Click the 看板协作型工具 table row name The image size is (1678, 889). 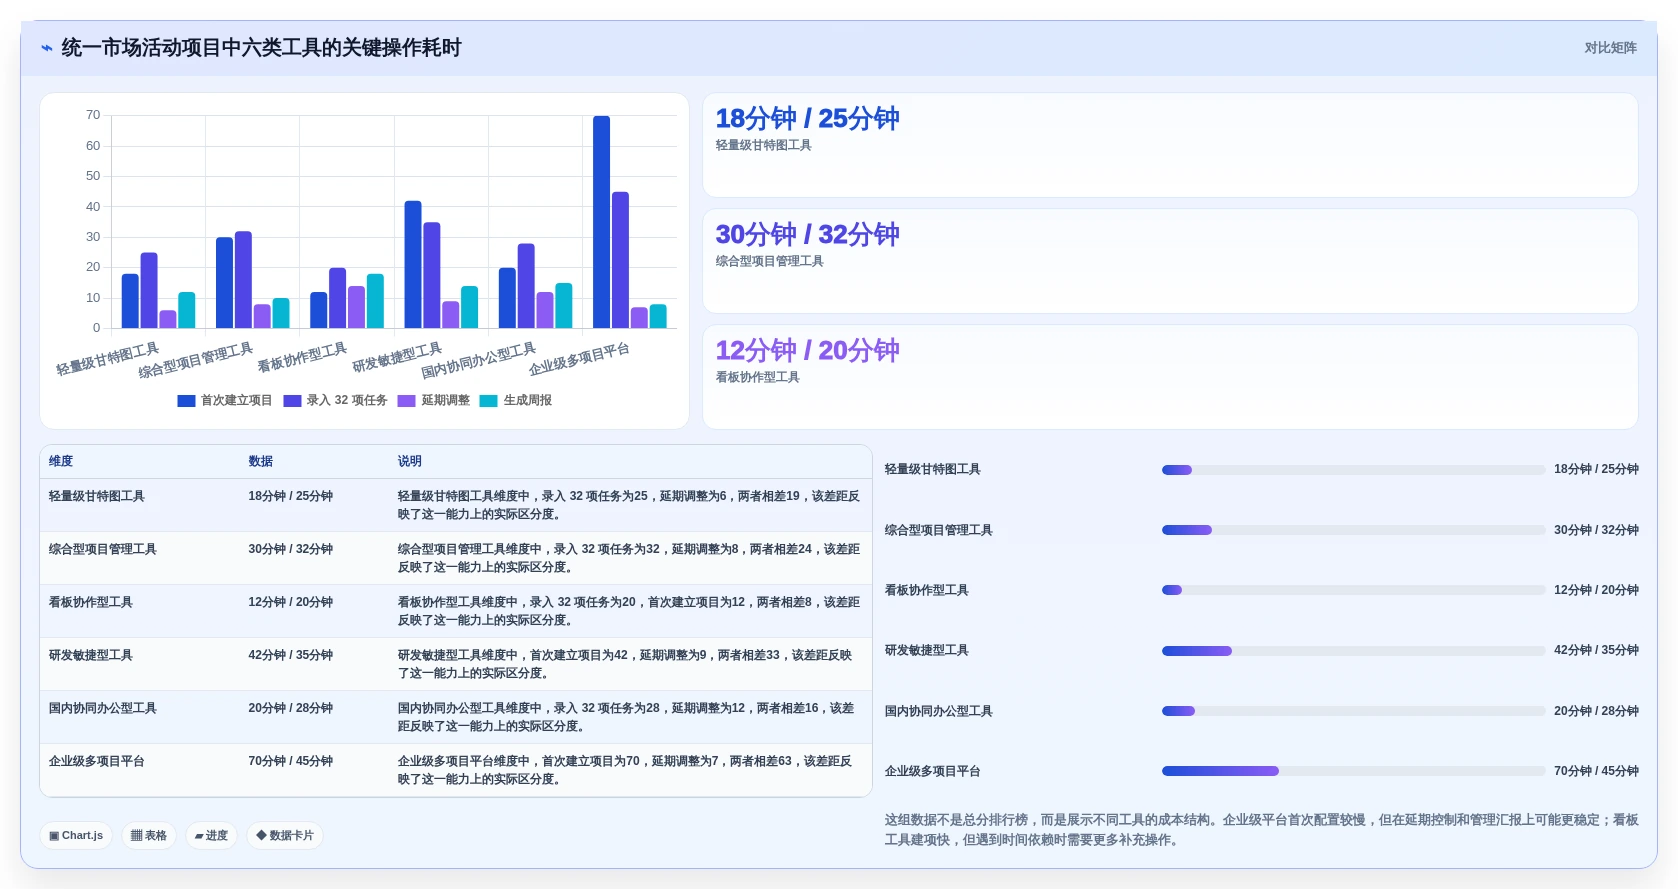(91, 602)
